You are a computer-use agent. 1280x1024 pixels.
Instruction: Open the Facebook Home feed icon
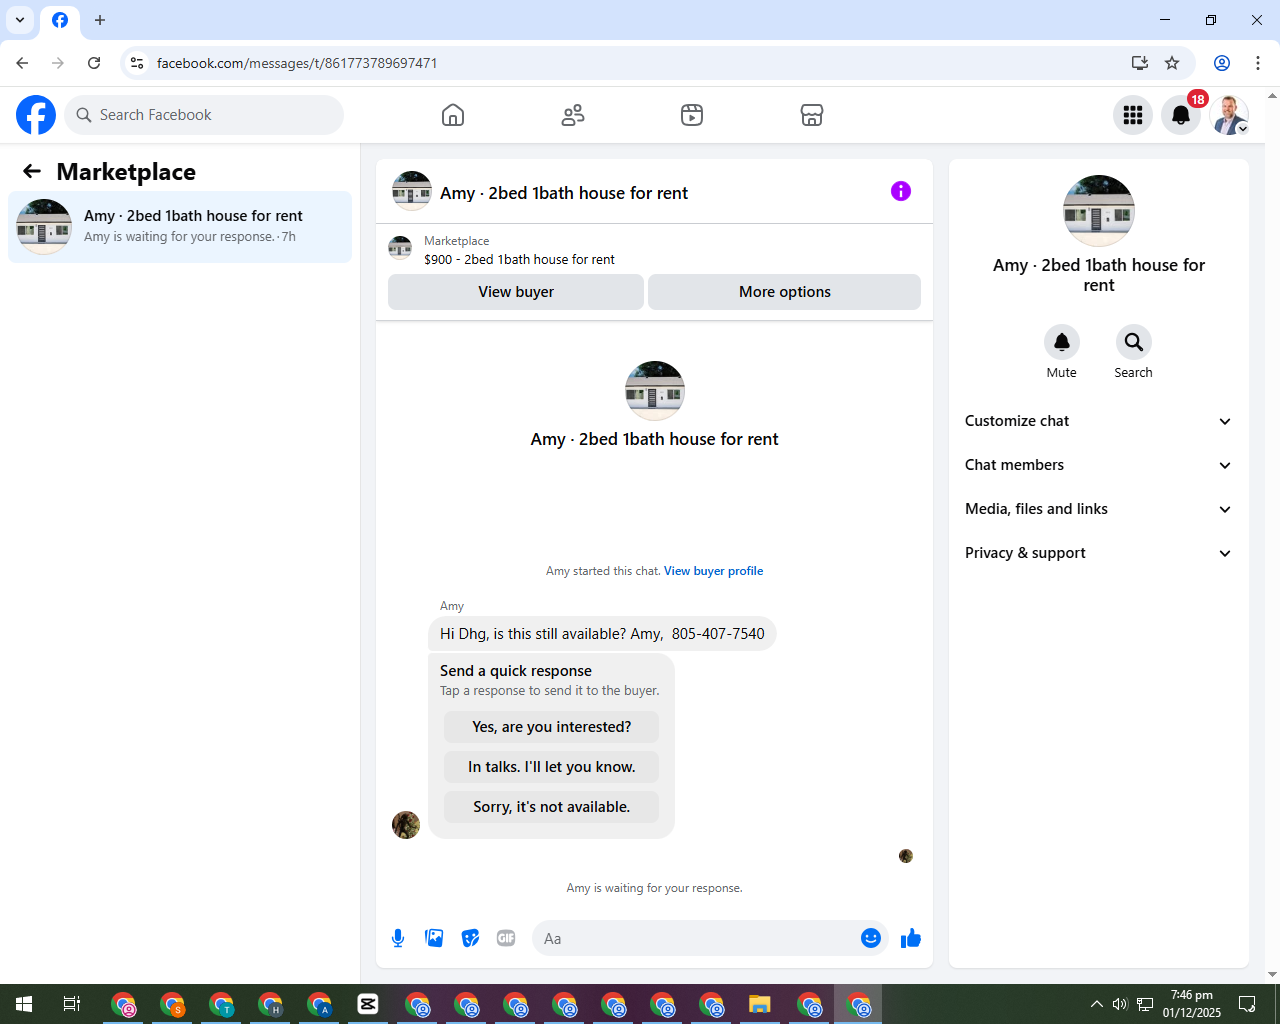tap(453, 115)
